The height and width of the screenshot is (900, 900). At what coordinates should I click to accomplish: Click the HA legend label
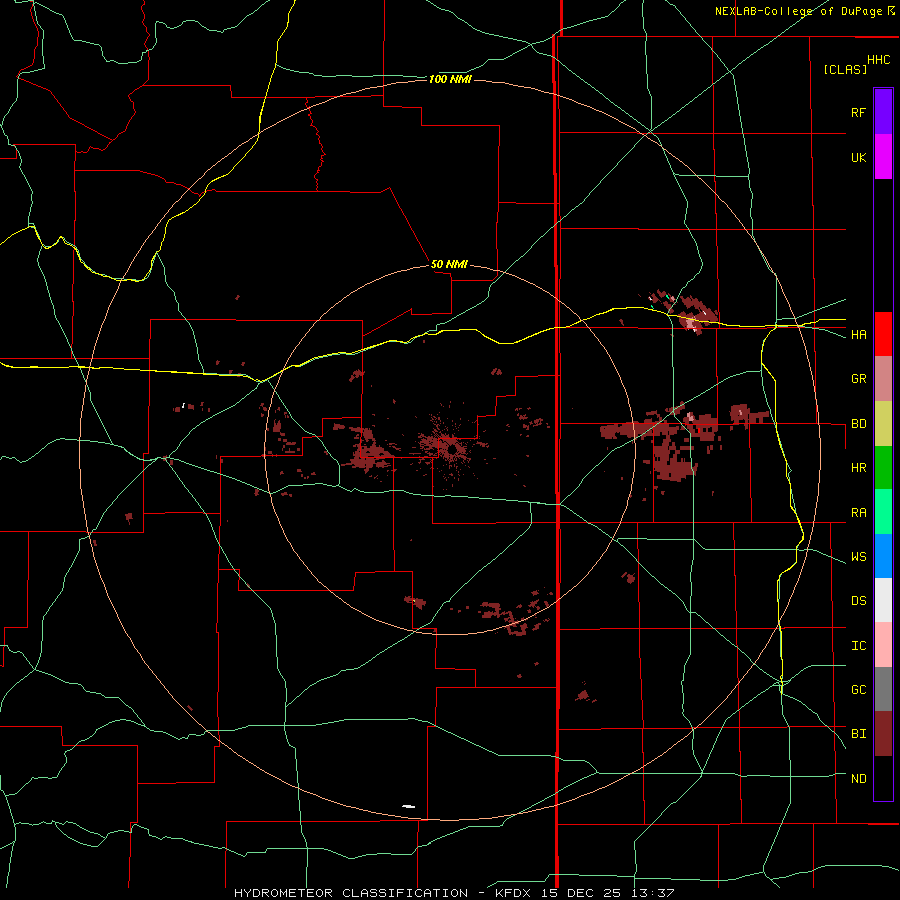(x=858, y=335)
